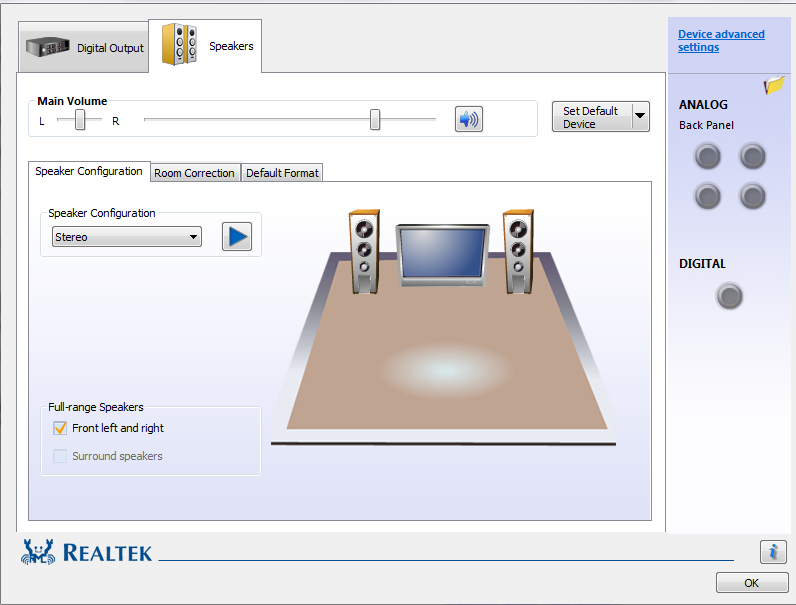This screenshot has width=796, height=605.
Task: Click the right speaker in the room
Action: 518,251
